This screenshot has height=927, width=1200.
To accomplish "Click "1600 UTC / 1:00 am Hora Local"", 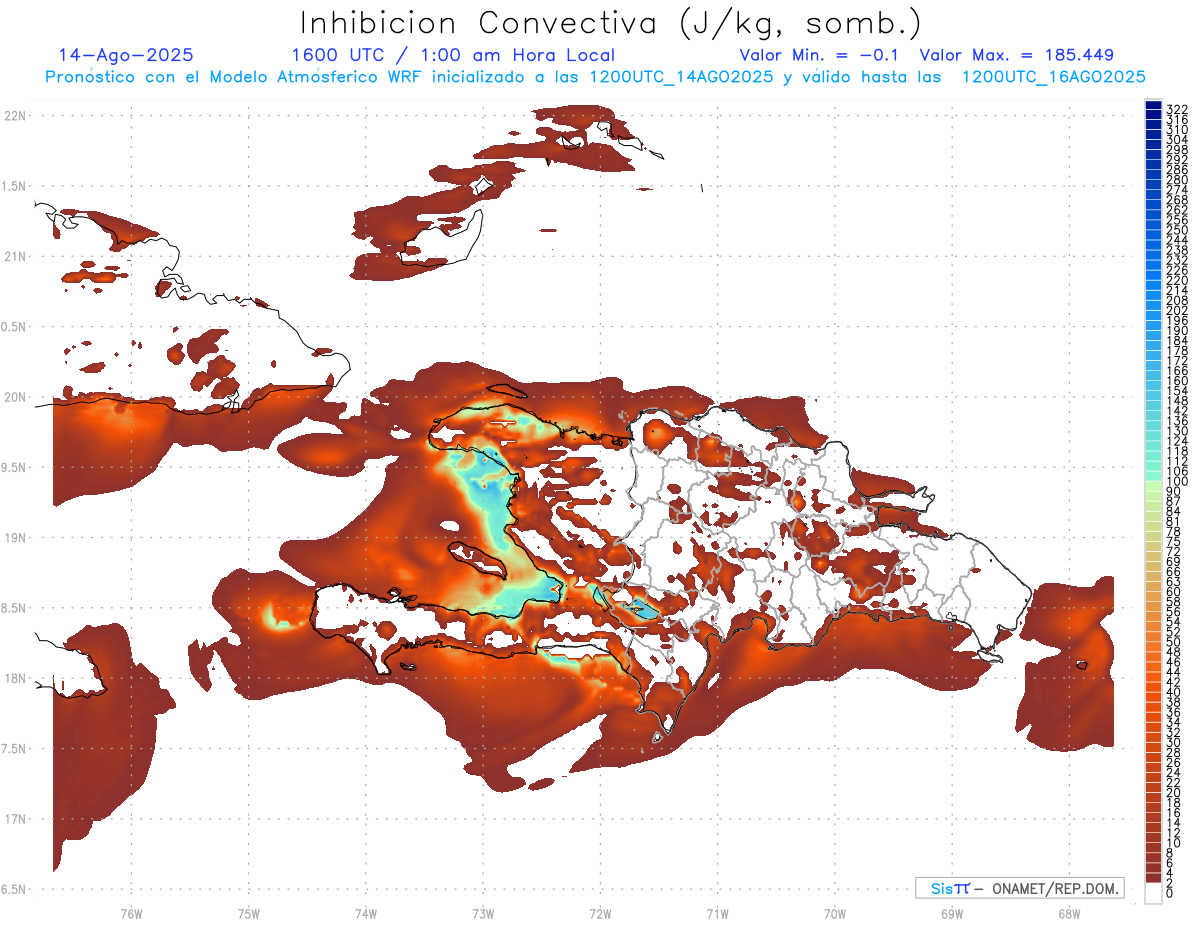I will (x=453, y=56).
